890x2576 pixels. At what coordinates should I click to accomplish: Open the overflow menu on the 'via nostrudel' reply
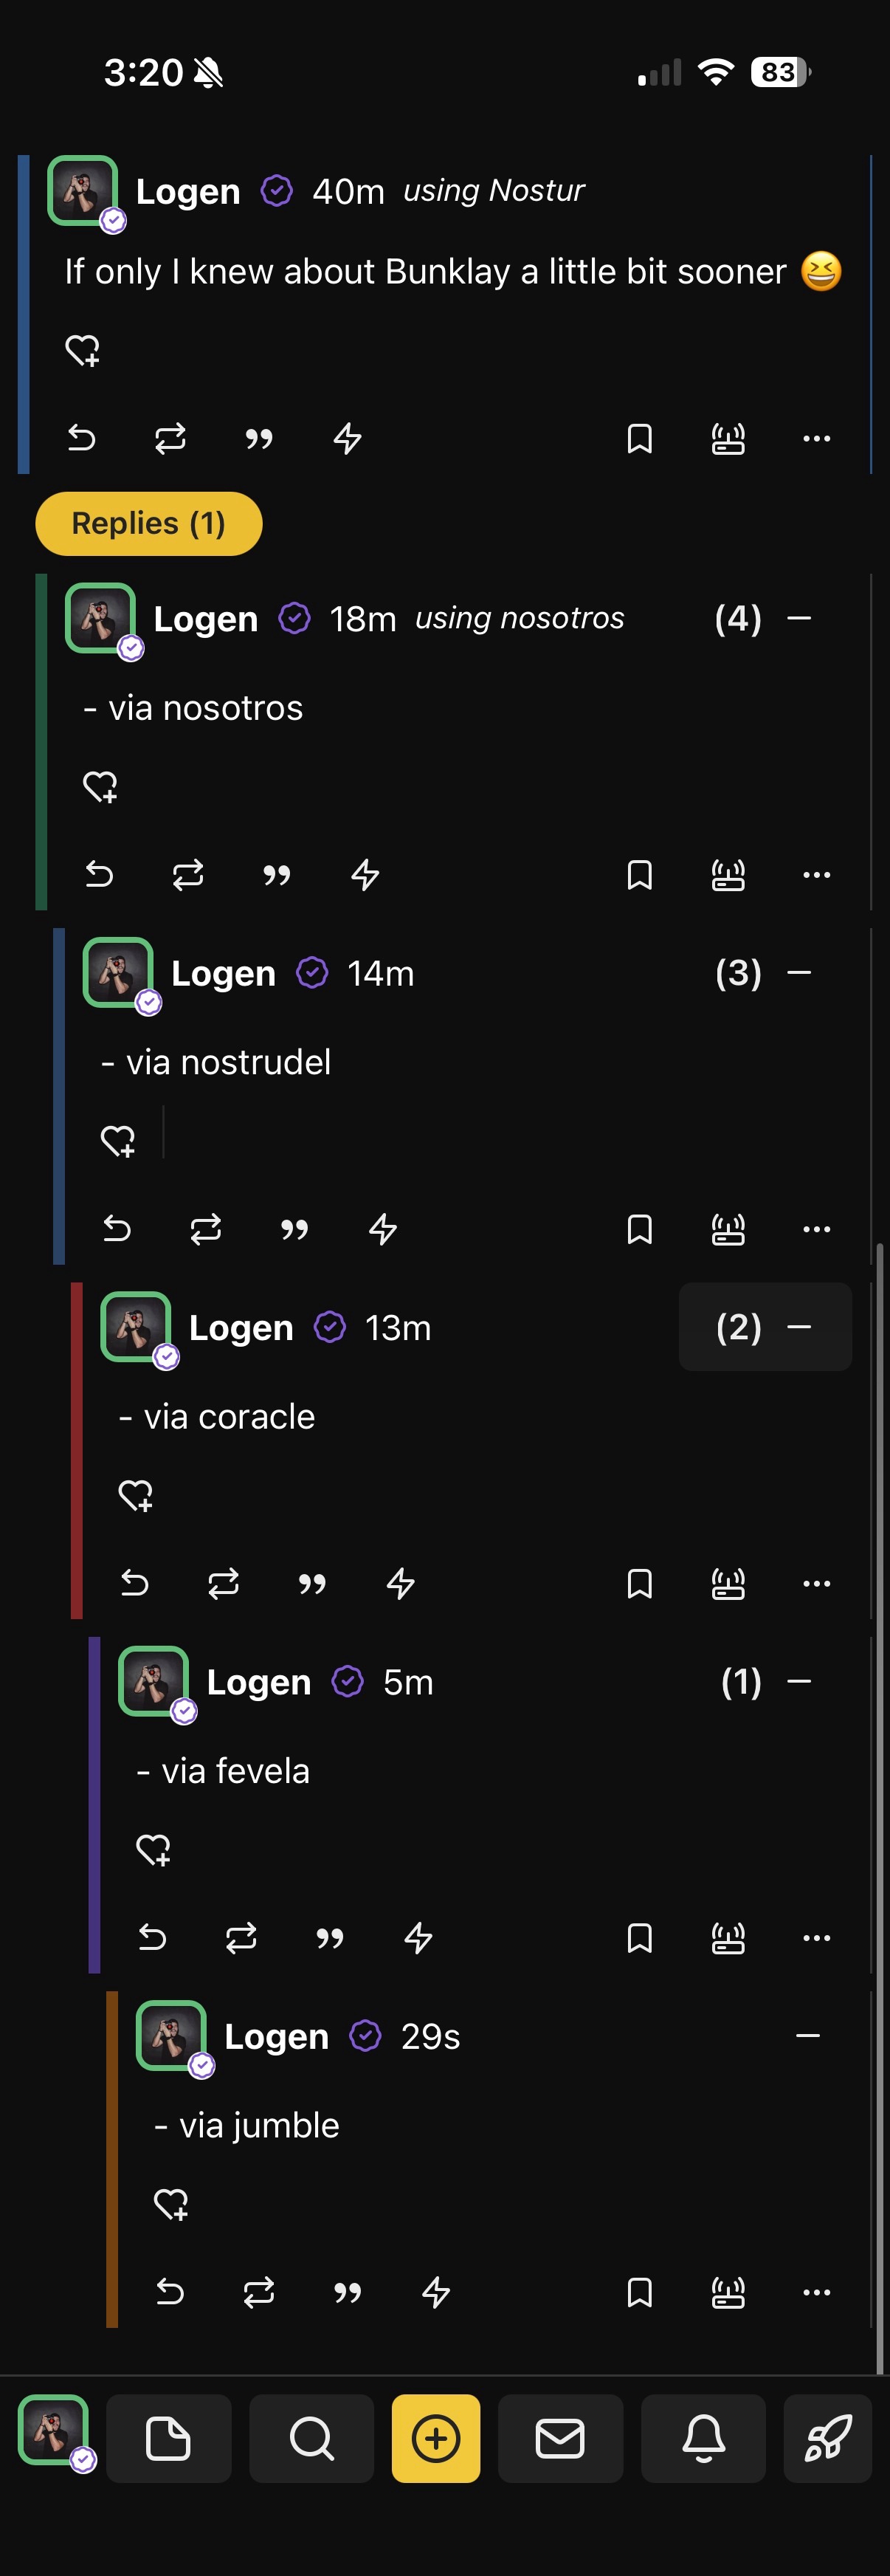[x=816, y=1229]
